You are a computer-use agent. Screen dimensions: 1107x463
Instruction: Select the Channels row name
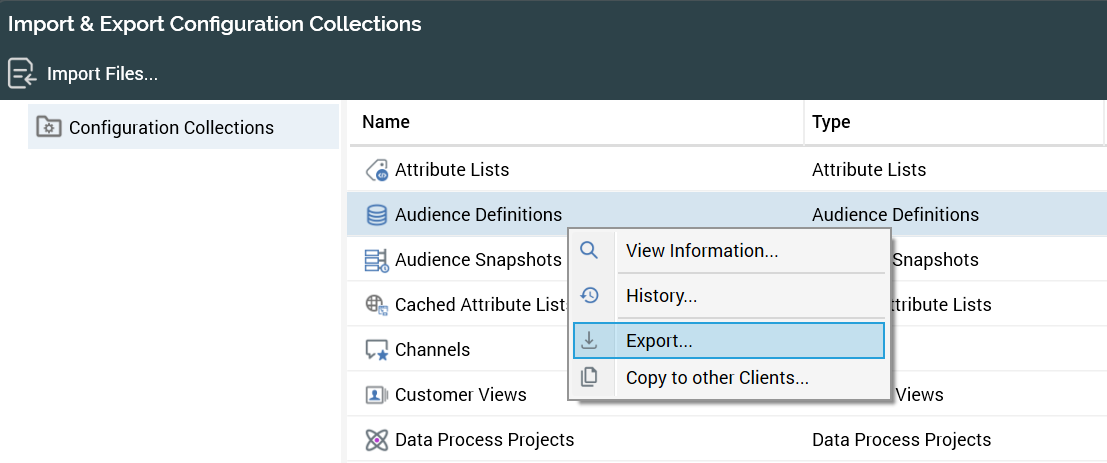[432, 350]
